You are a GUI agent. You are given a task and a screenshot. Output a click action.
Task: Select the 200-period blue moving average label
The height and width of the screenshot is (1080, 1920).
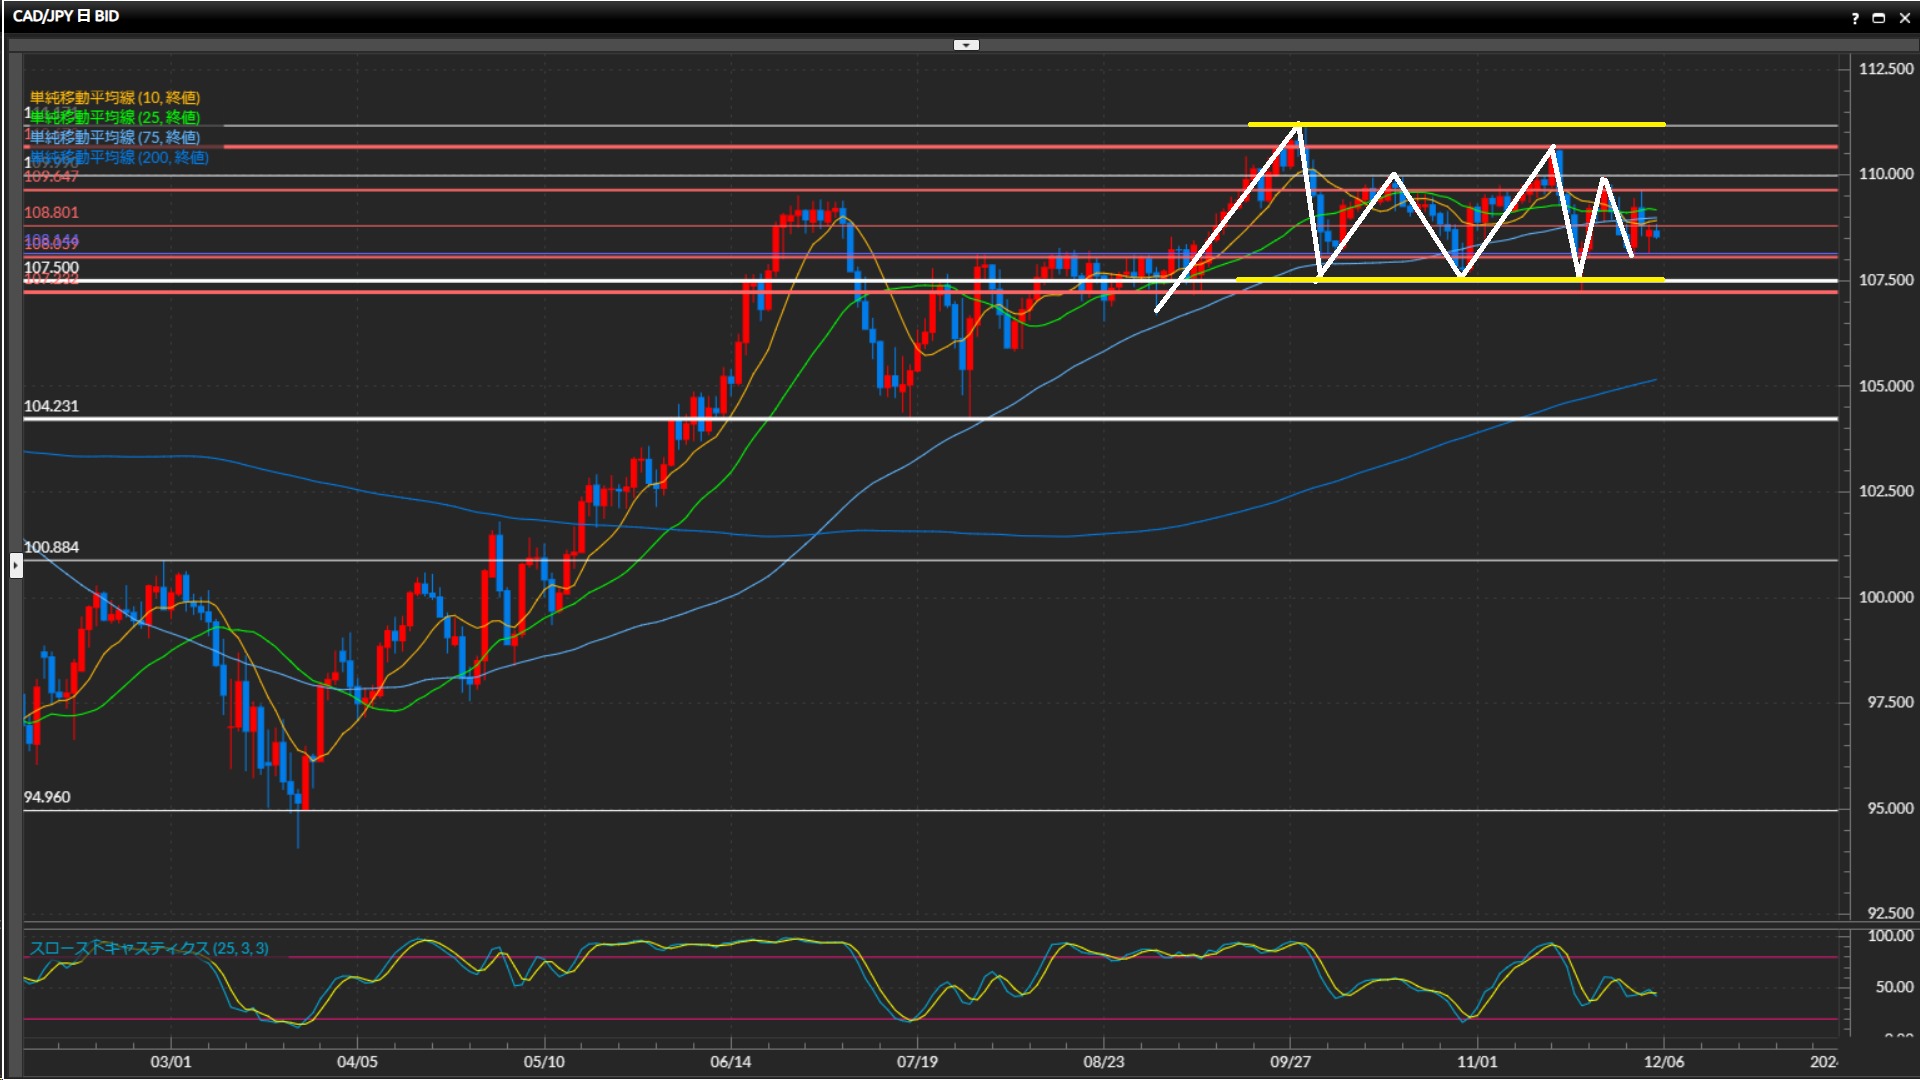(120, 157)
